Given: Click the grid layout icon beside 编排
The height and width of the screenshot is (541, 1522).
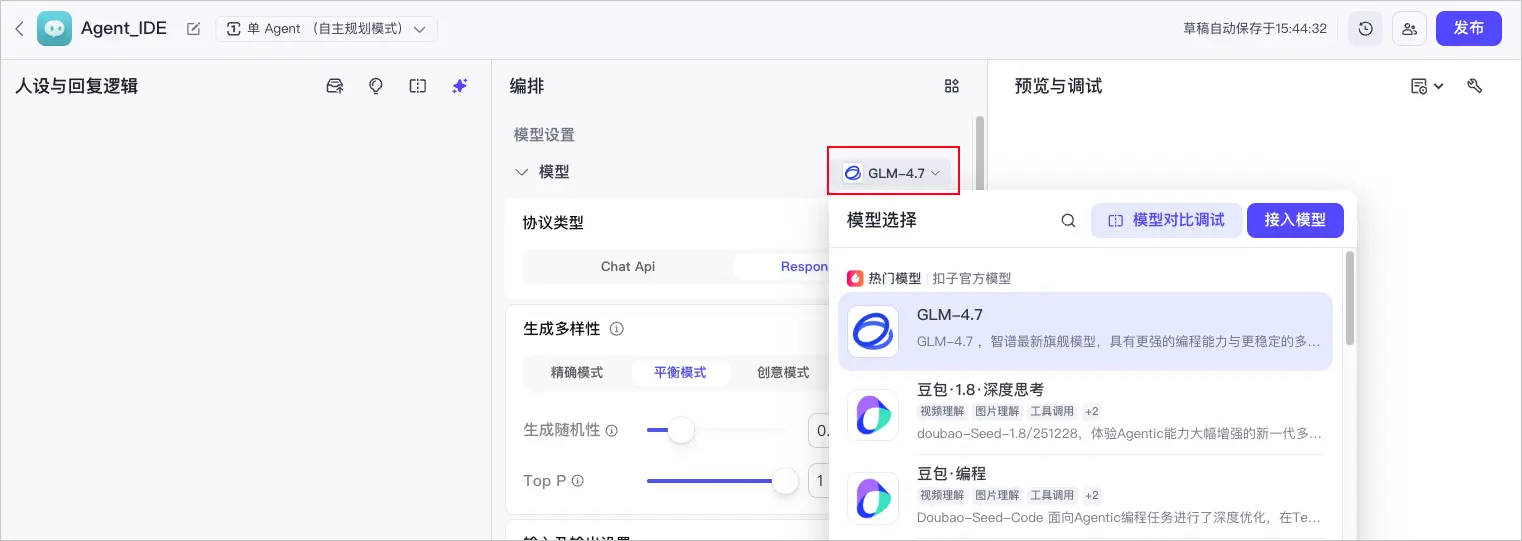Looking at the screenshot, I should [x=952, y=86].
